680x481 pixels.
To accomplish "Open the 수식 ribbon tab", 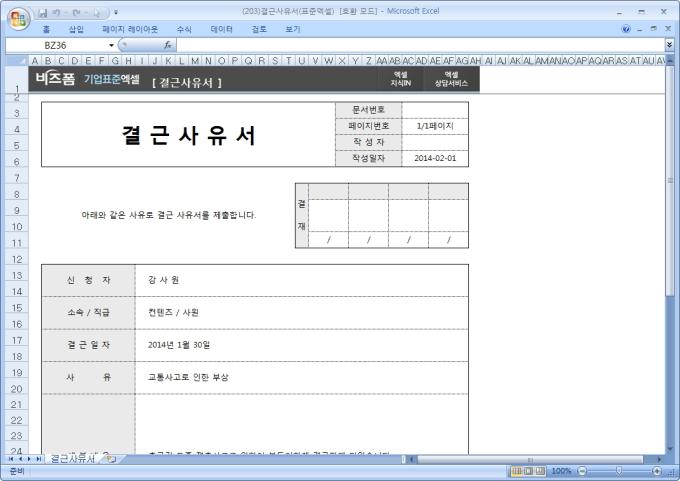I will coord(184,29).
